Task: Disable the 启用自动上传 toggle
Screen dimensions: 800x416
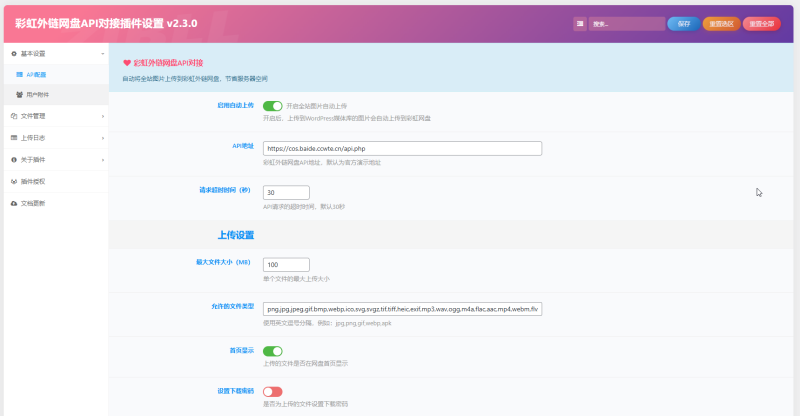Action: [272, 105]
